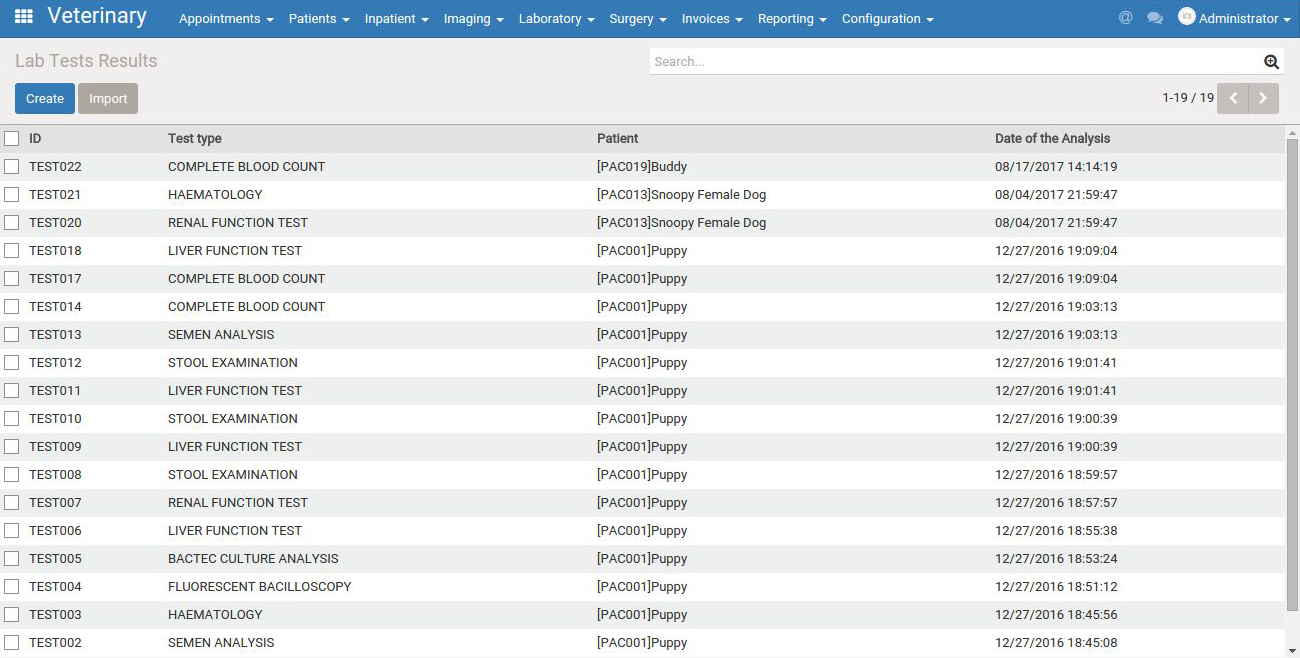
Task: Click patient [PAC019]Buddy
Action: tap(642, 167)
